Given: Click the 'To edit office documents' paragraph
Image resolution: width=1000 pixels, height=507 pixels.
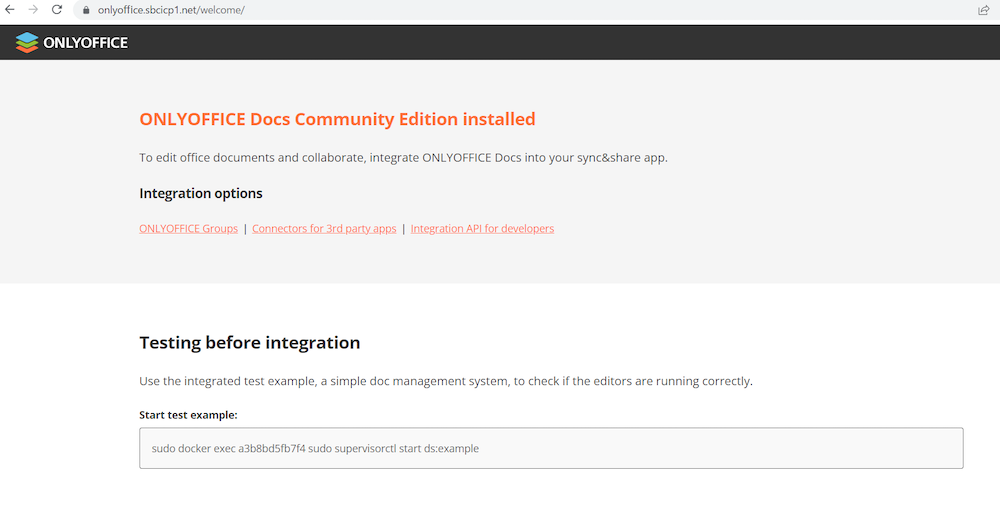Looking at the screenshot, I should 402,157.
